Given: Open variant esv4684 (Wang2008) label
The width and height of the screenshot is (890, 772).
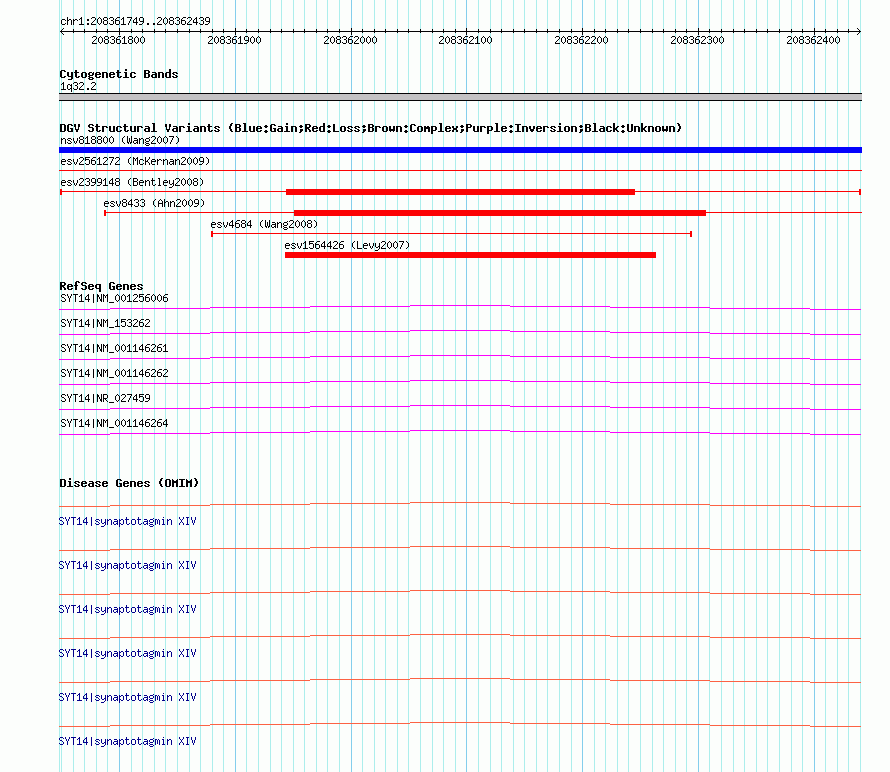Looking at the screenshot, I should click(264, 224).
